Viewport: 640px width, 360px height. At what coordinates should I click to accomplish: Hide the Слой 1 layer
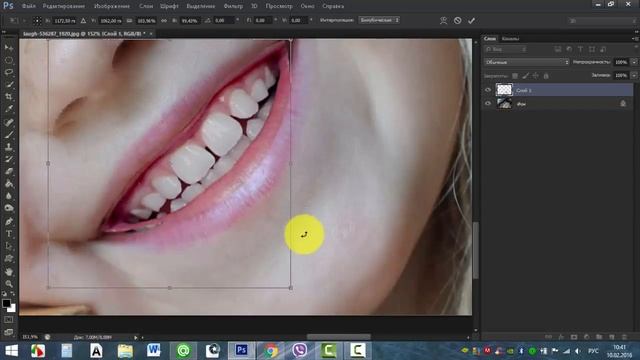[x=488, y=90]
